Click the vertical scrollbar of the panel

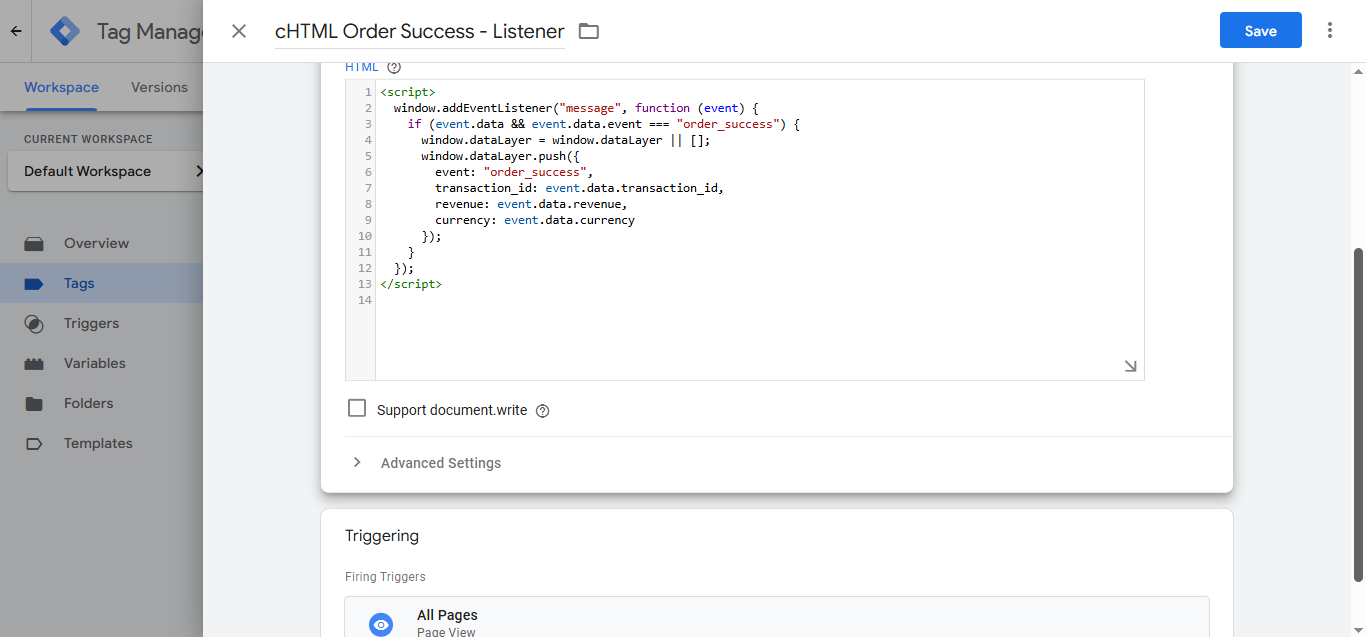coord(1358,415)
